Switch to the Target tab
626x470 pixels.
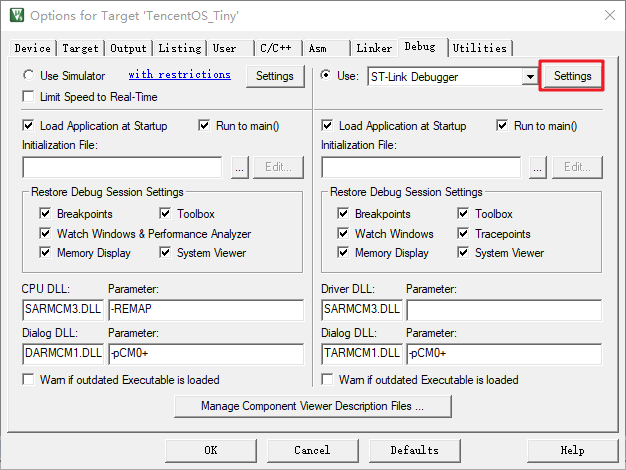pyautogui.click(x=80, y=48)
